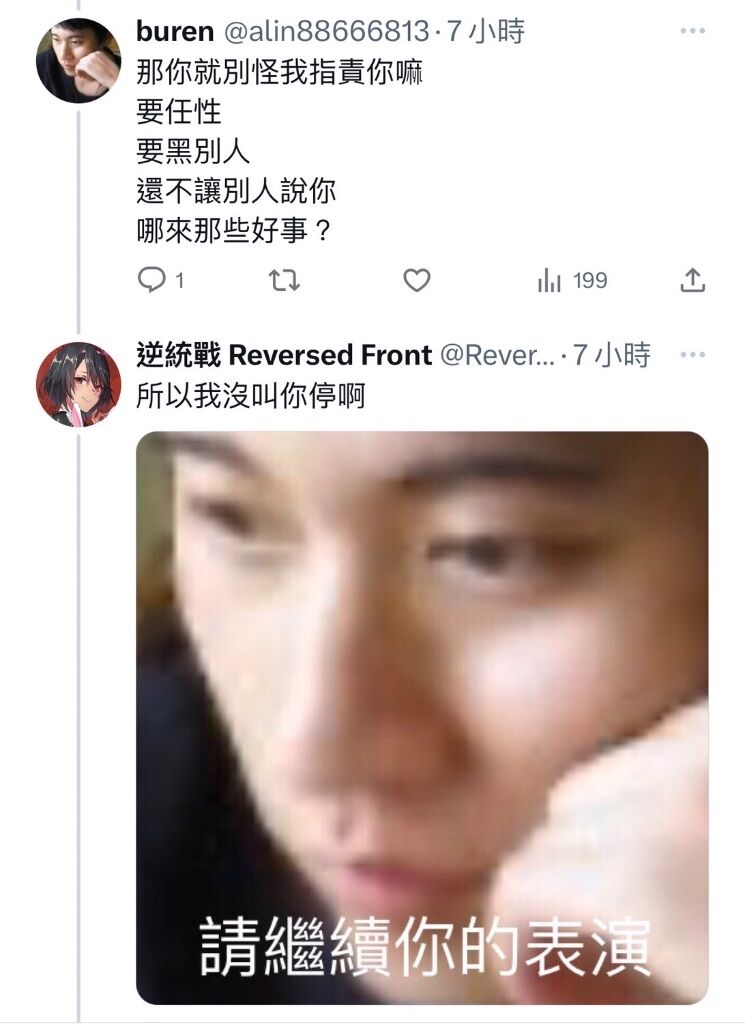Like buren's tweet with the heart
745x1024 pixels.
[417, 280]
